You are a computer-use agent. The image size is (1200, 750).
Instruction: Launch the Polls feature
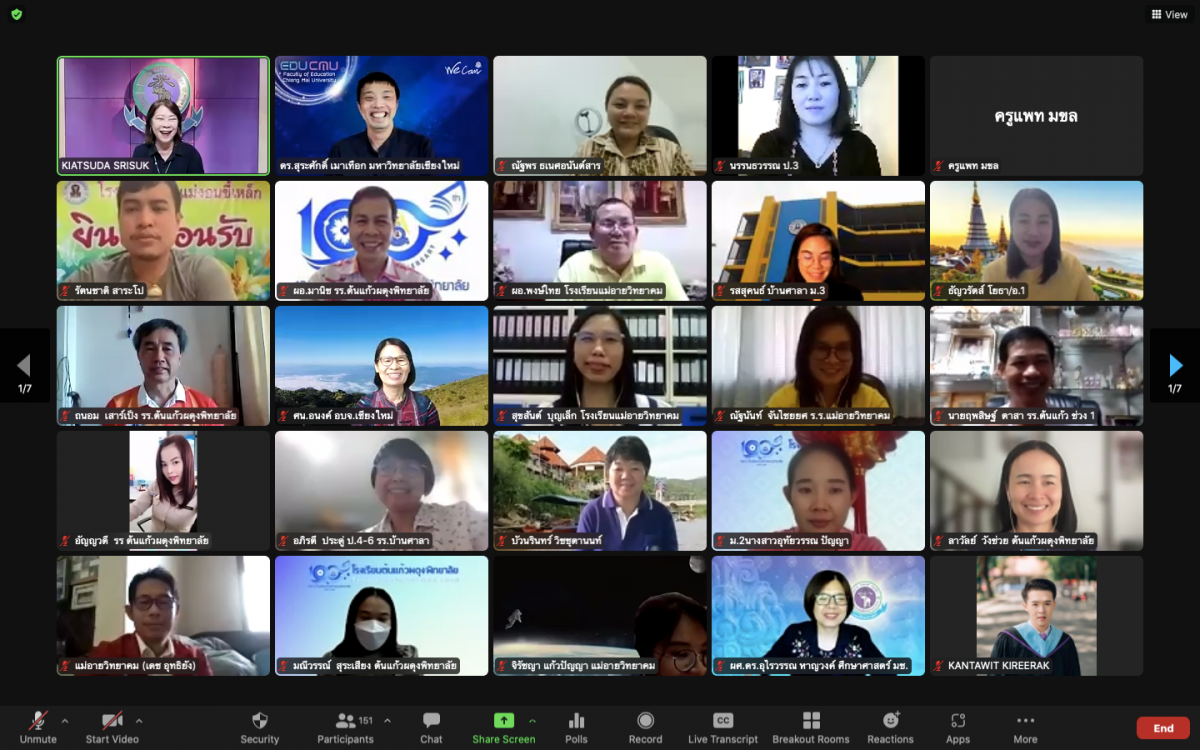tap(576, 727)
